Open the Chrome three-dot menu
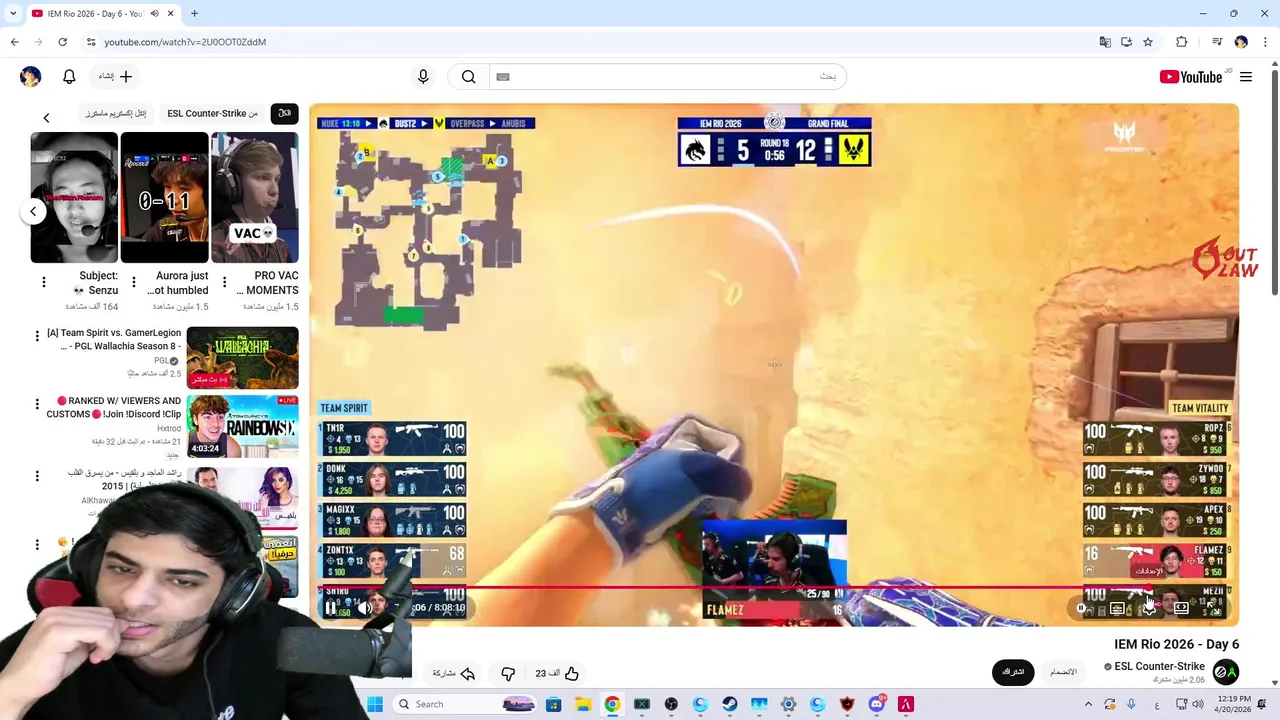1280x720 pixels. 1265,42
